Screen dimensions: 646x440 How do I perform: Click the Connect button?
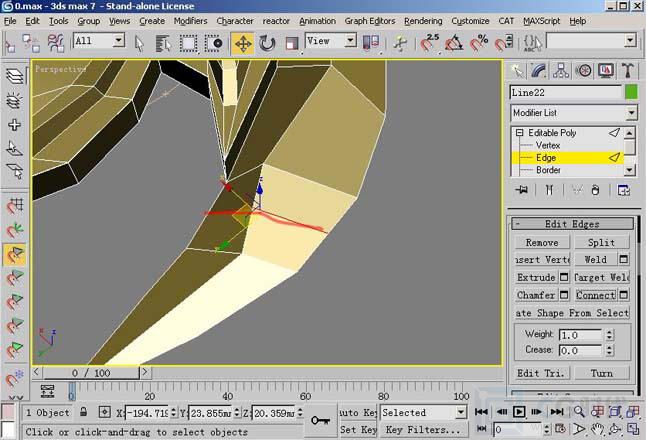(x=596, y=295)
